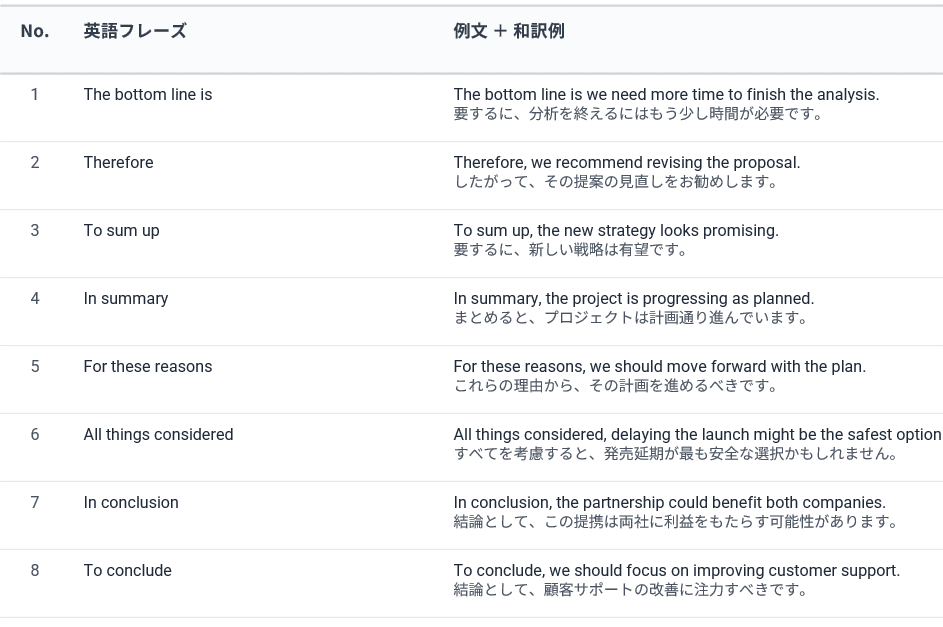The width and height of the screenshot is (943, 627).
Task: Click the sentence about delaying the launch
Action: point(697,435)
